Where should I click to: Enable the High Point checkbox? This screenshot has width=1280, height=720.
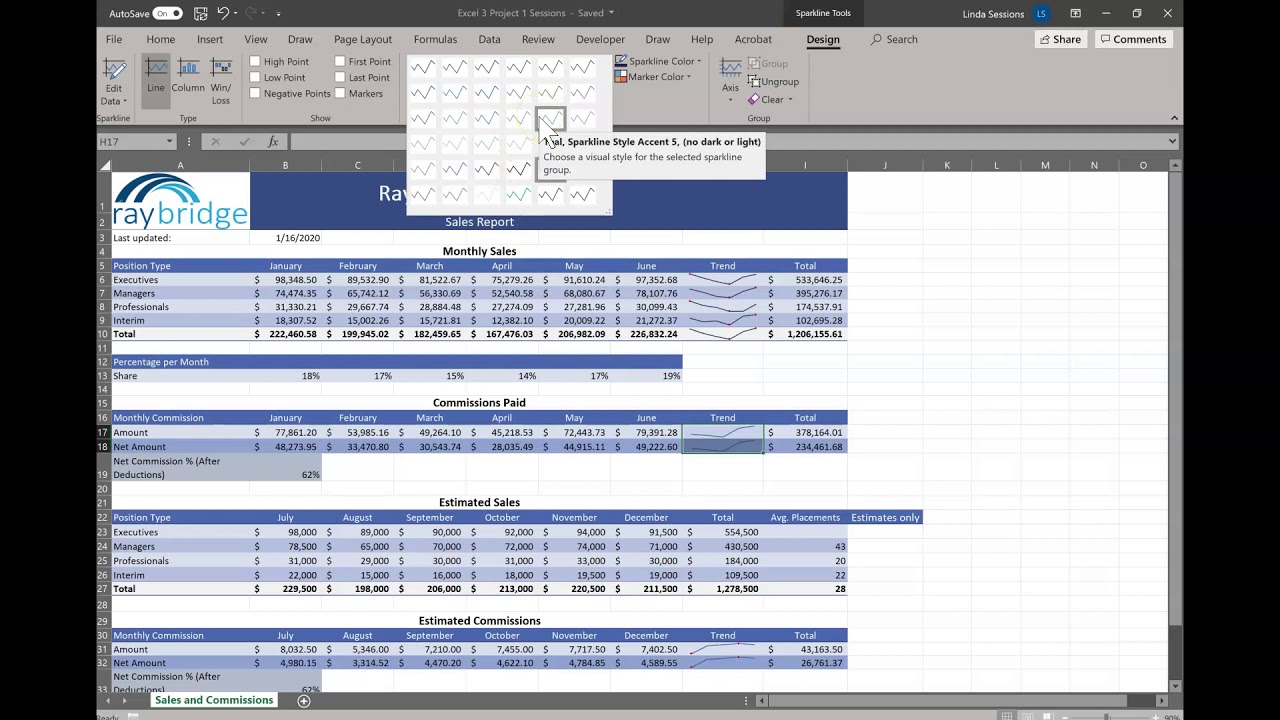(x=255, y=61)
